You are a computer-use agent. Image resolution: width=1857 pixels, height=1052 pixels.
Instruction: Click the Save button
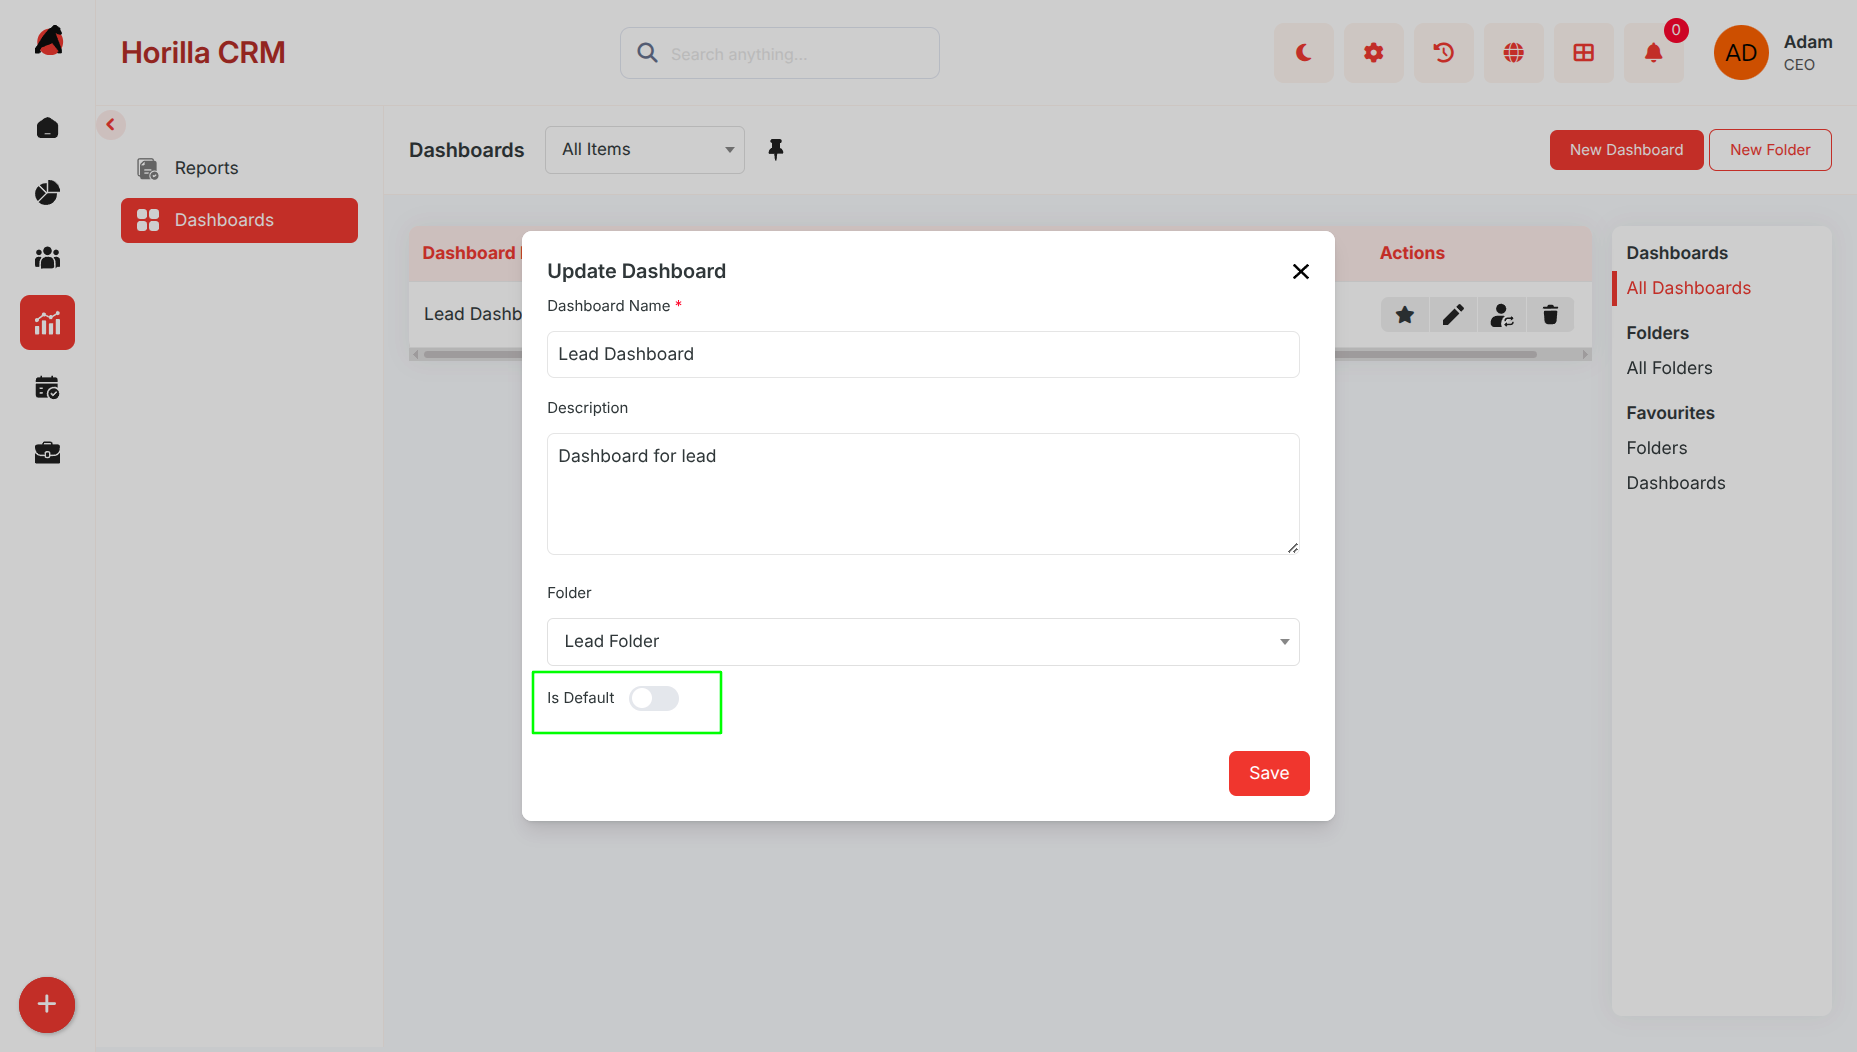[1269, 773]
